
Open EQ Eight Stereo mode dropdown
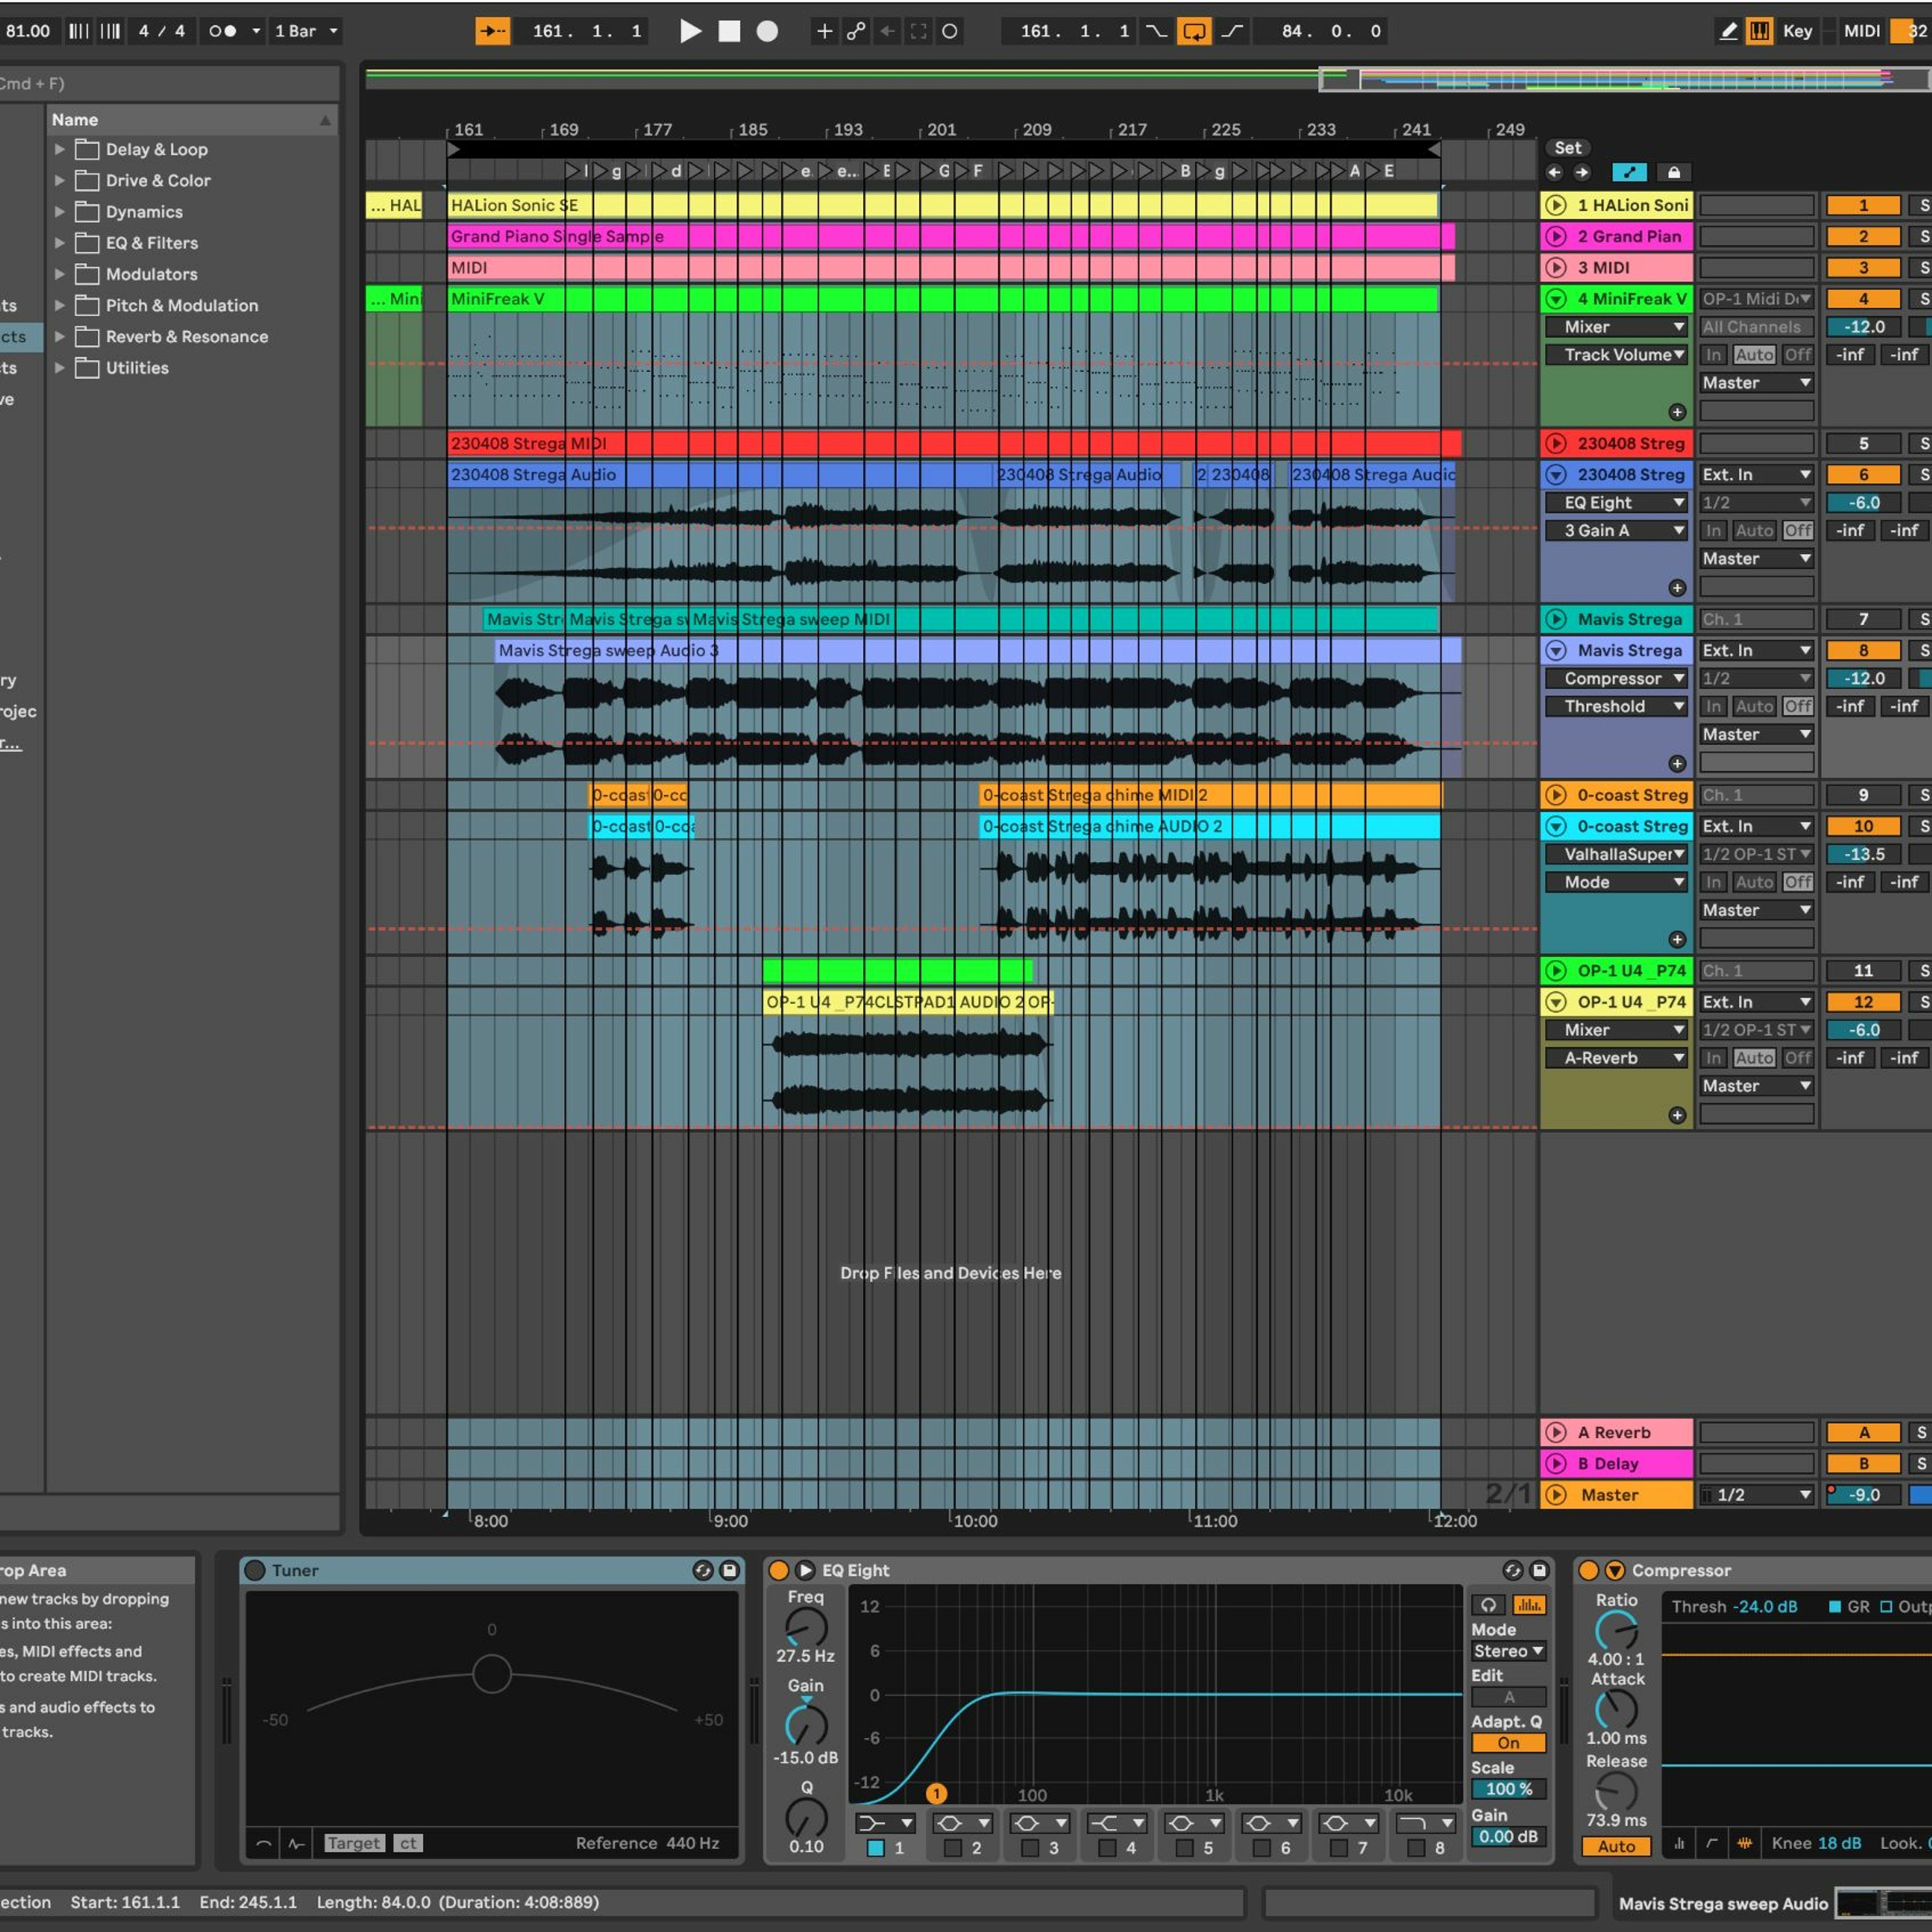(x=1508, y=1651)
